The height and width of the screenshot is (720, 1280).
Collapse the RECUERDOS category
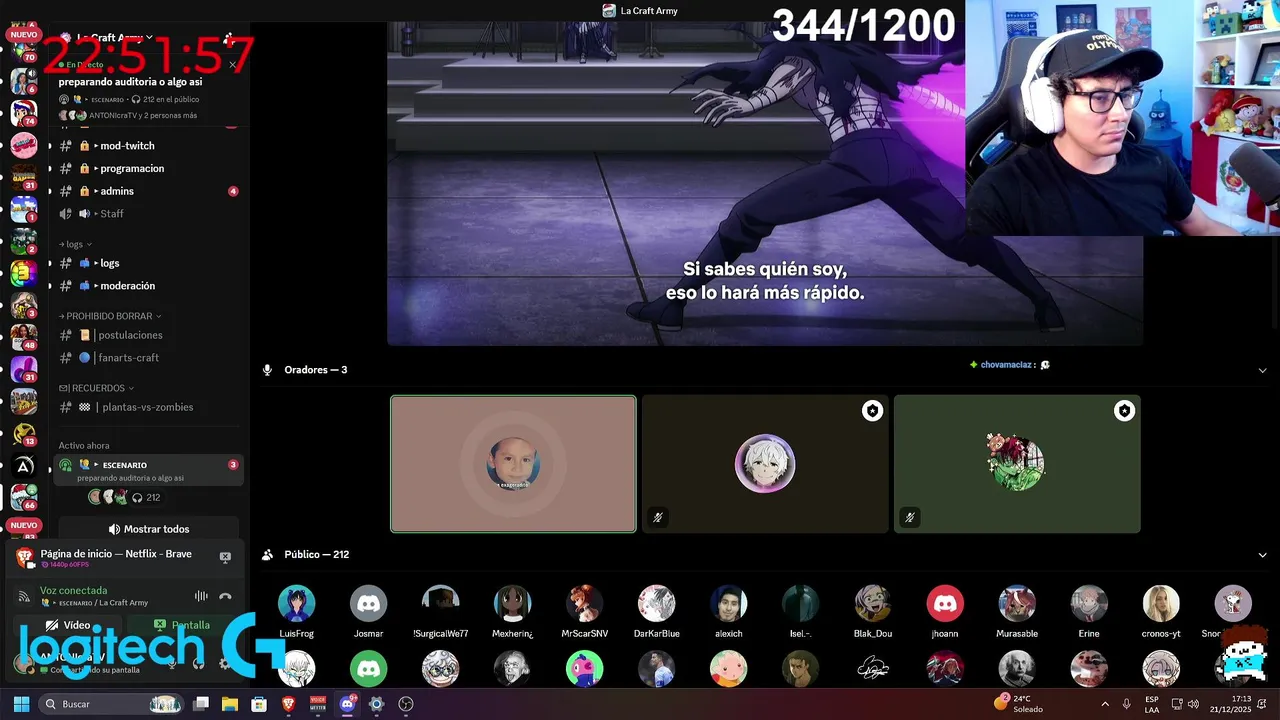[96, 388]
